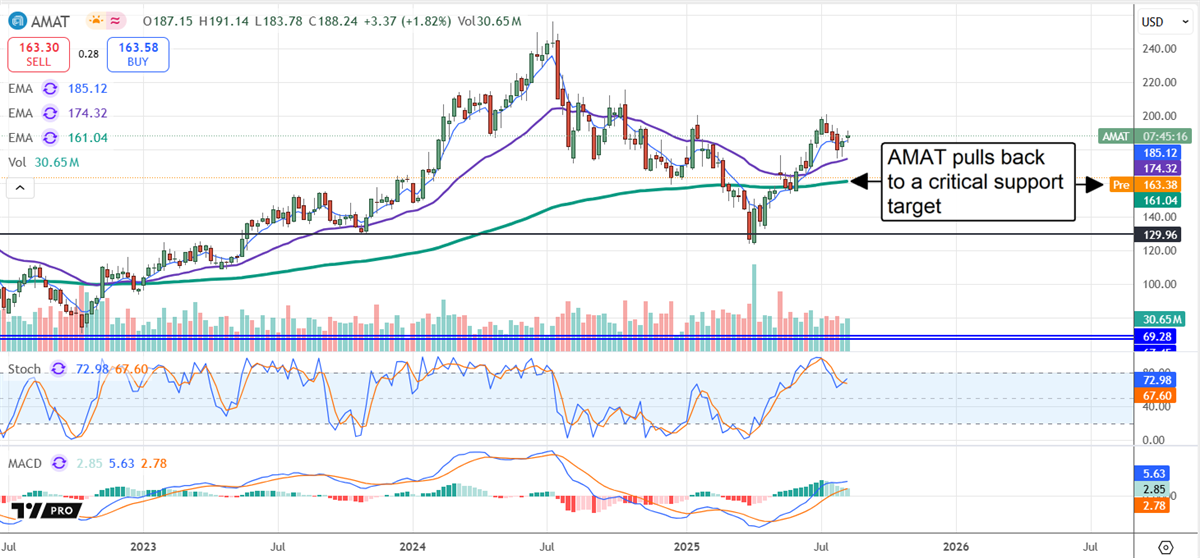Click the purple 174.32 price axis label
Viewport: 1200px width, 558px height.
pyautogui.click(x=1159, y=169)
